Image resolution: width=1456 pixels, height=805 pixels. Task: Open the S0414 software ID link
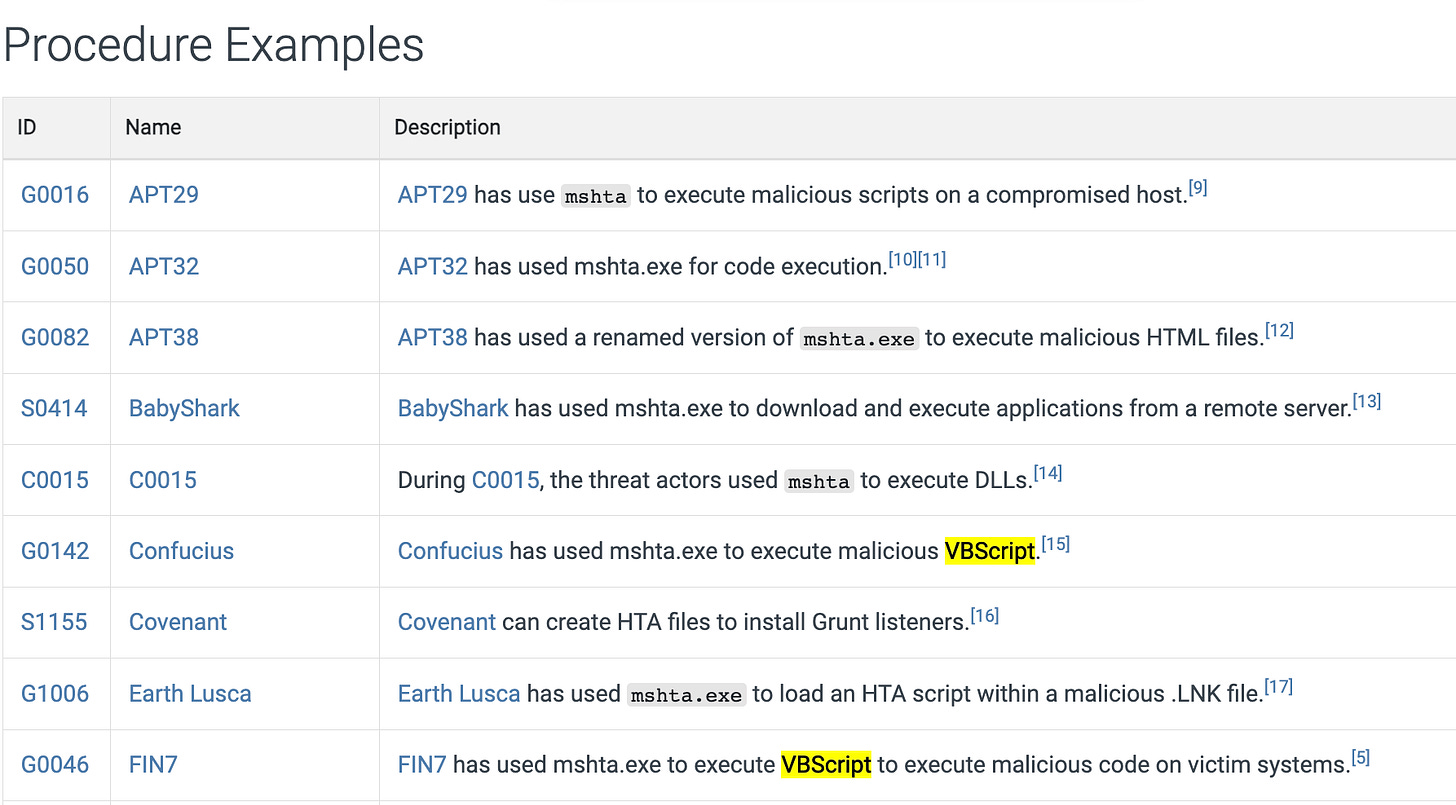point(54,409)
